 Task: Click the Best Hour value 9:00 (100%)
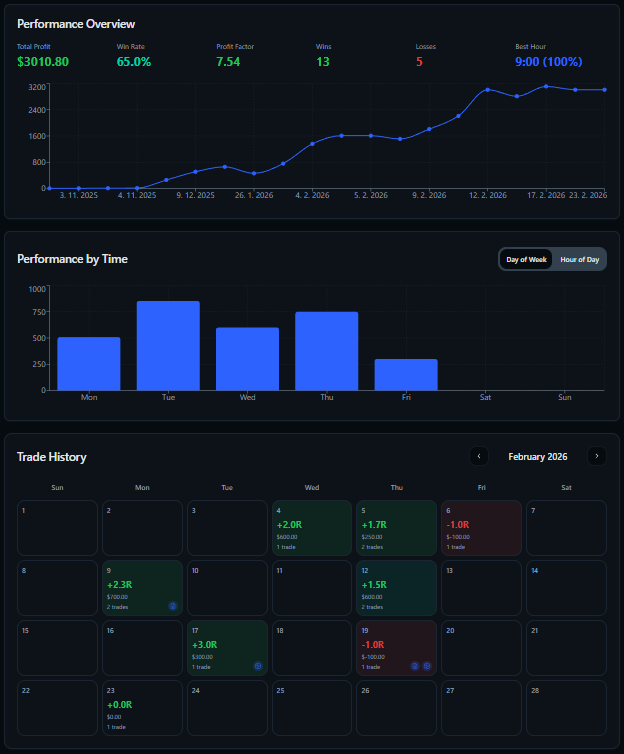(x=549, y=62)
